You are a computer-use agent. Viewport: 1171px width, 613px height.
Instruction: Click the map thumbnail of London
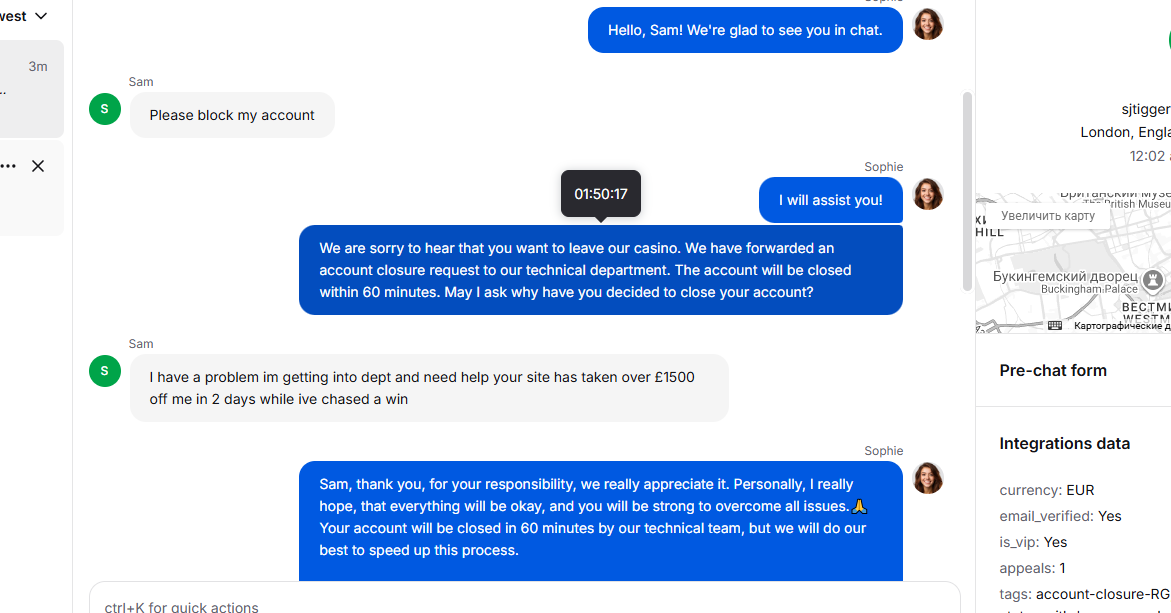(x=1073, y=261)
